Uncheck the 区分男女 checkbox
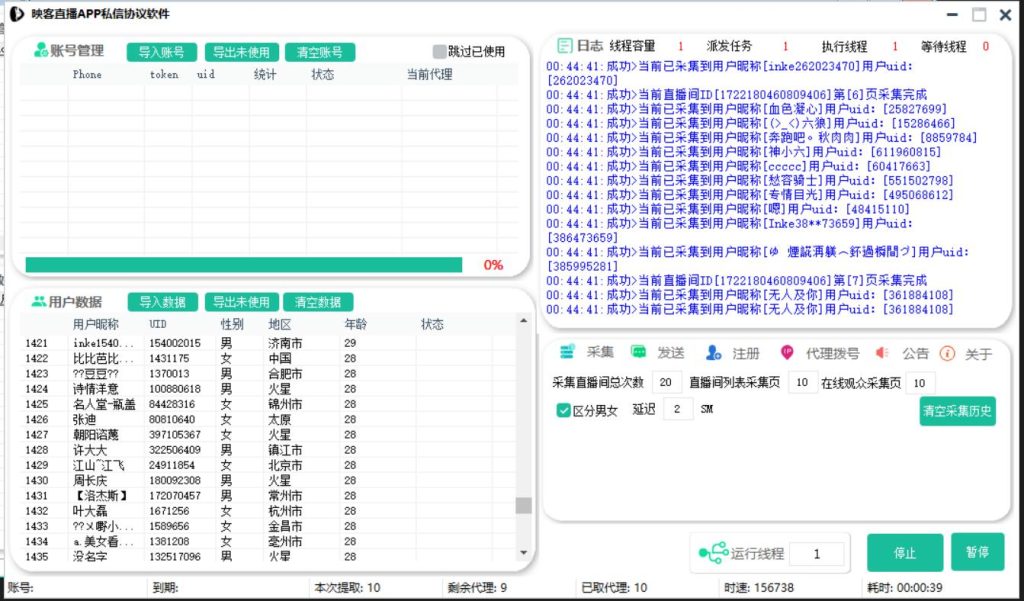1024x601 pixels. pyautogui.click(x=564, y=410)
